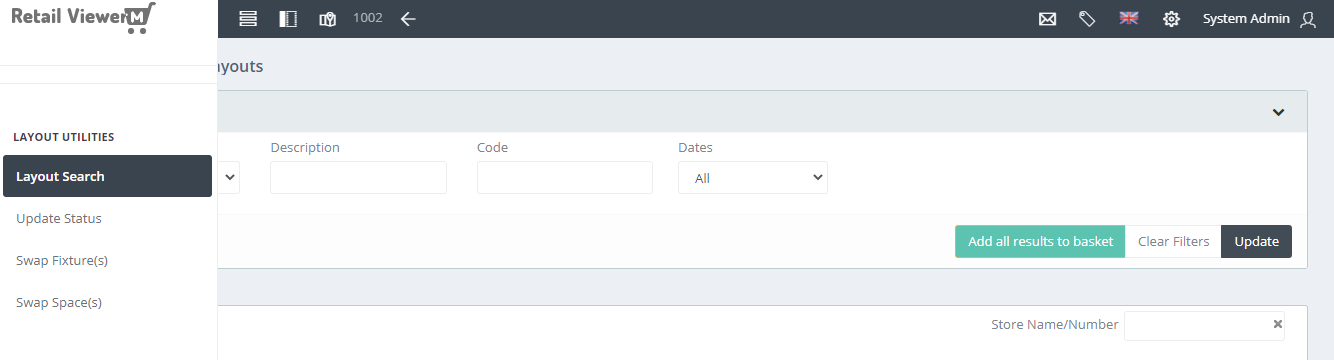The image size is (1334, 360).
Task: Open the partially hidden dropdown beside Description
Action: (x=229, y=178)
